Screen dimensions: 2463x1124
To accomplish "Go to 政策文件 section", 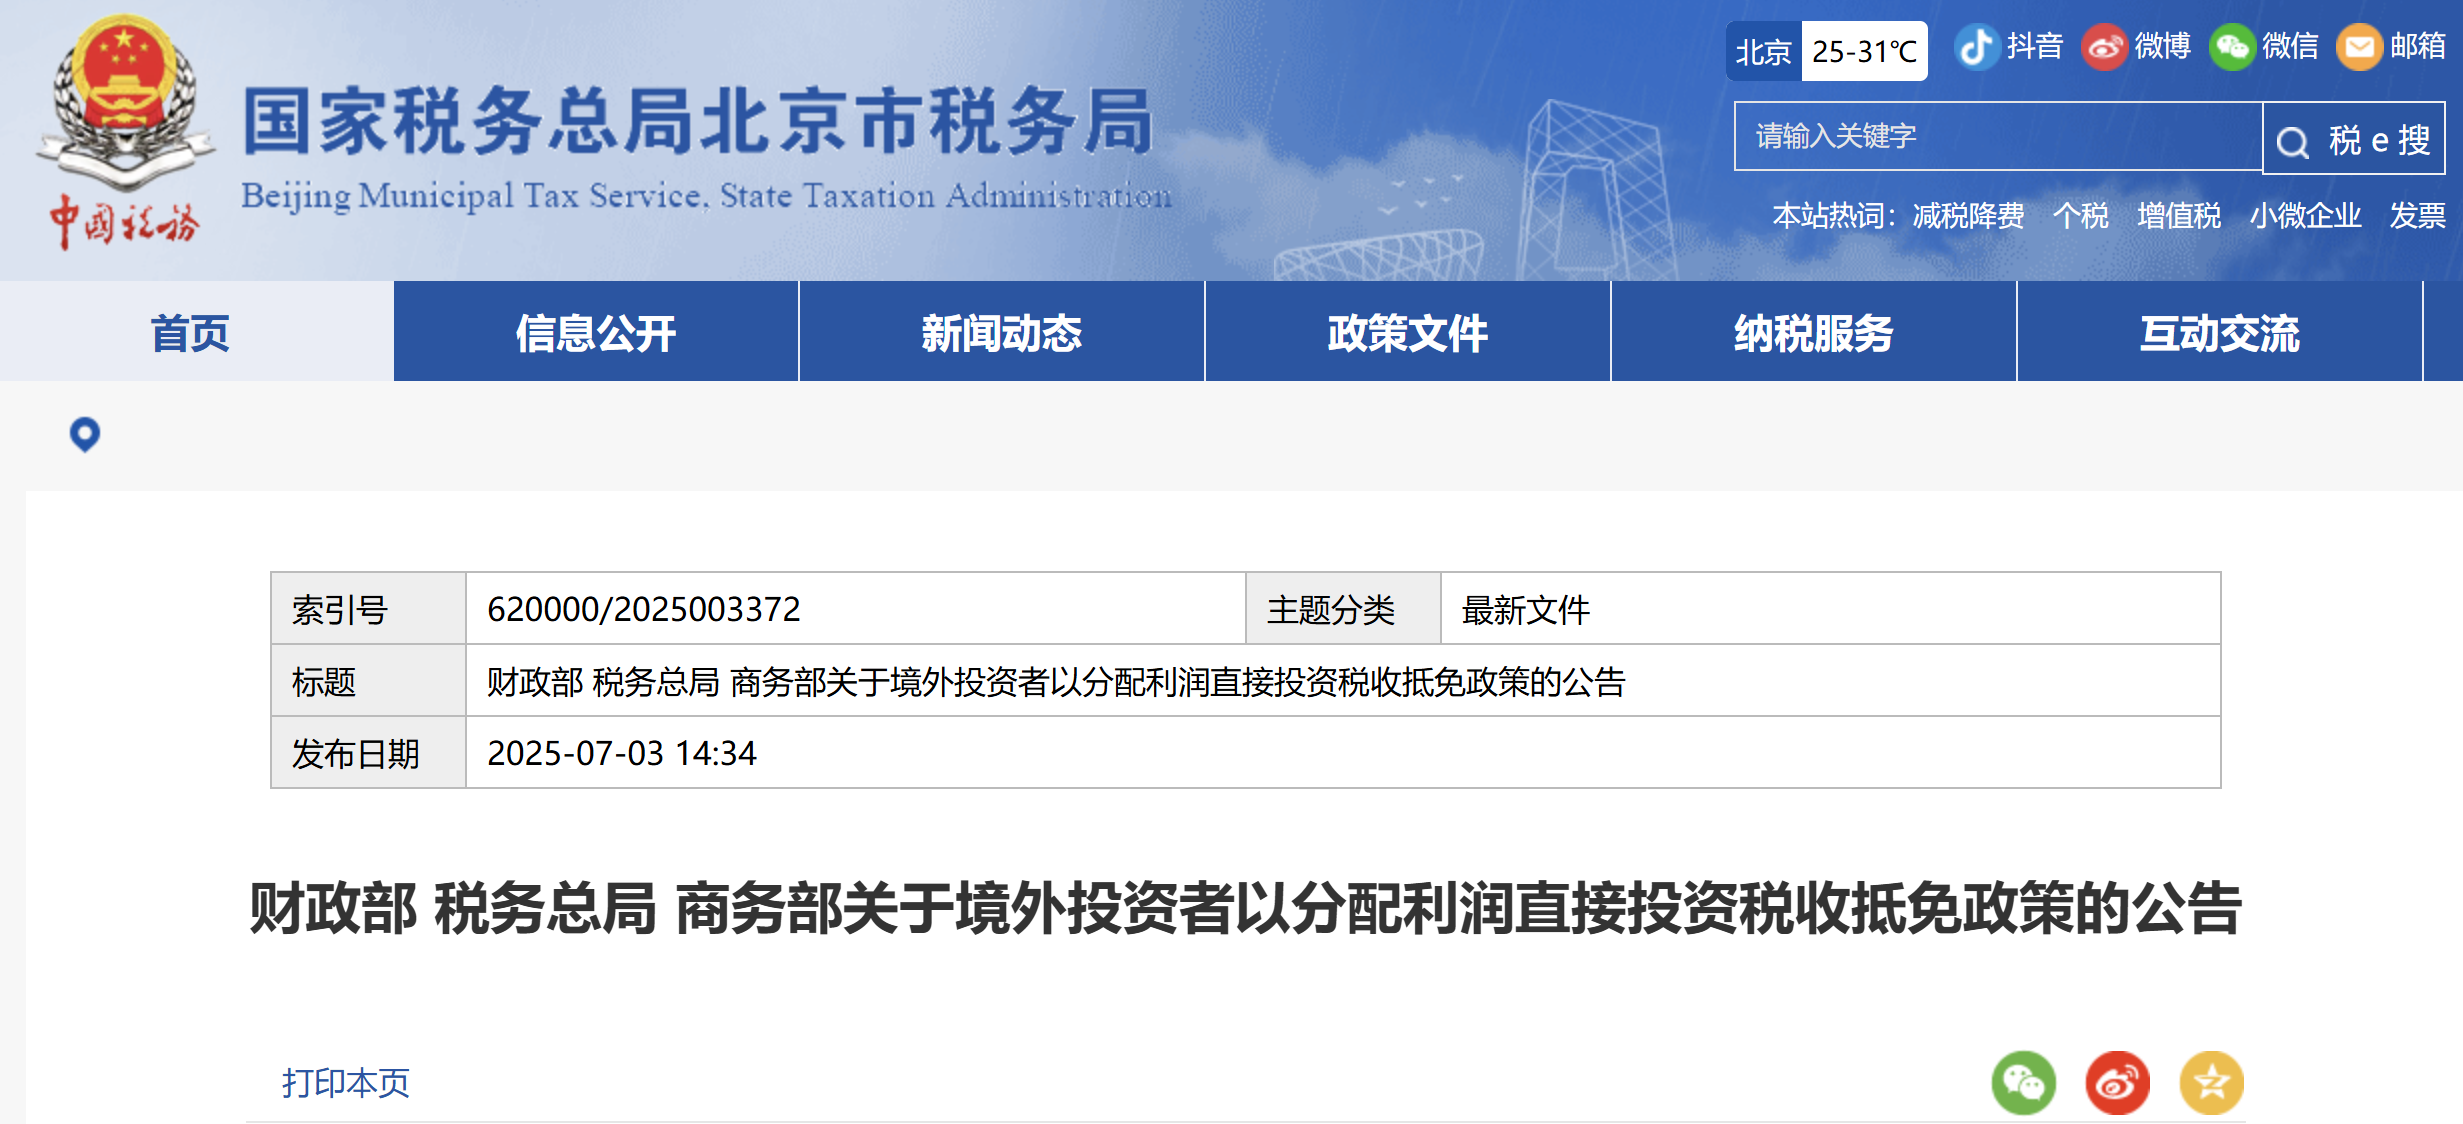I will (1408, 333).
